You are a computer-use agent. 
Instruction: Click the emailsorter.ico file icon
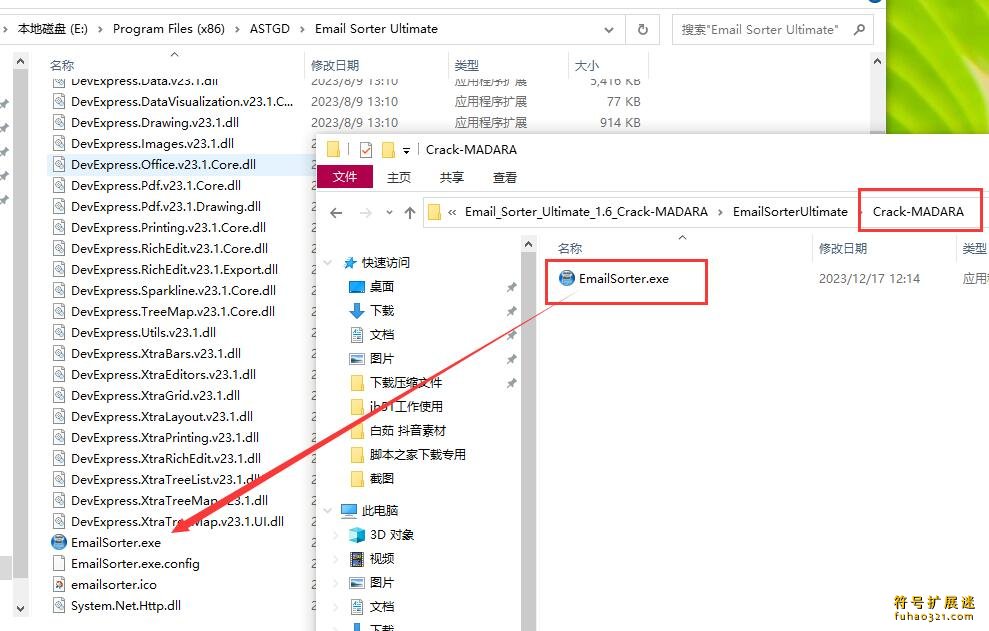57,584
